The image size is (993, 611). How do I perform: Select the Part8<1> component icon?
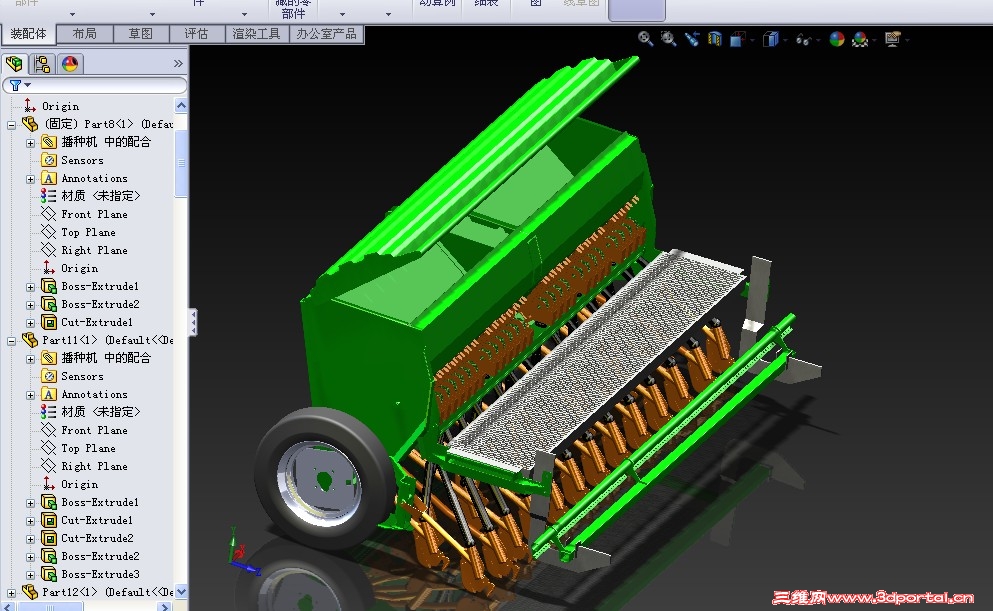(30, 124)
